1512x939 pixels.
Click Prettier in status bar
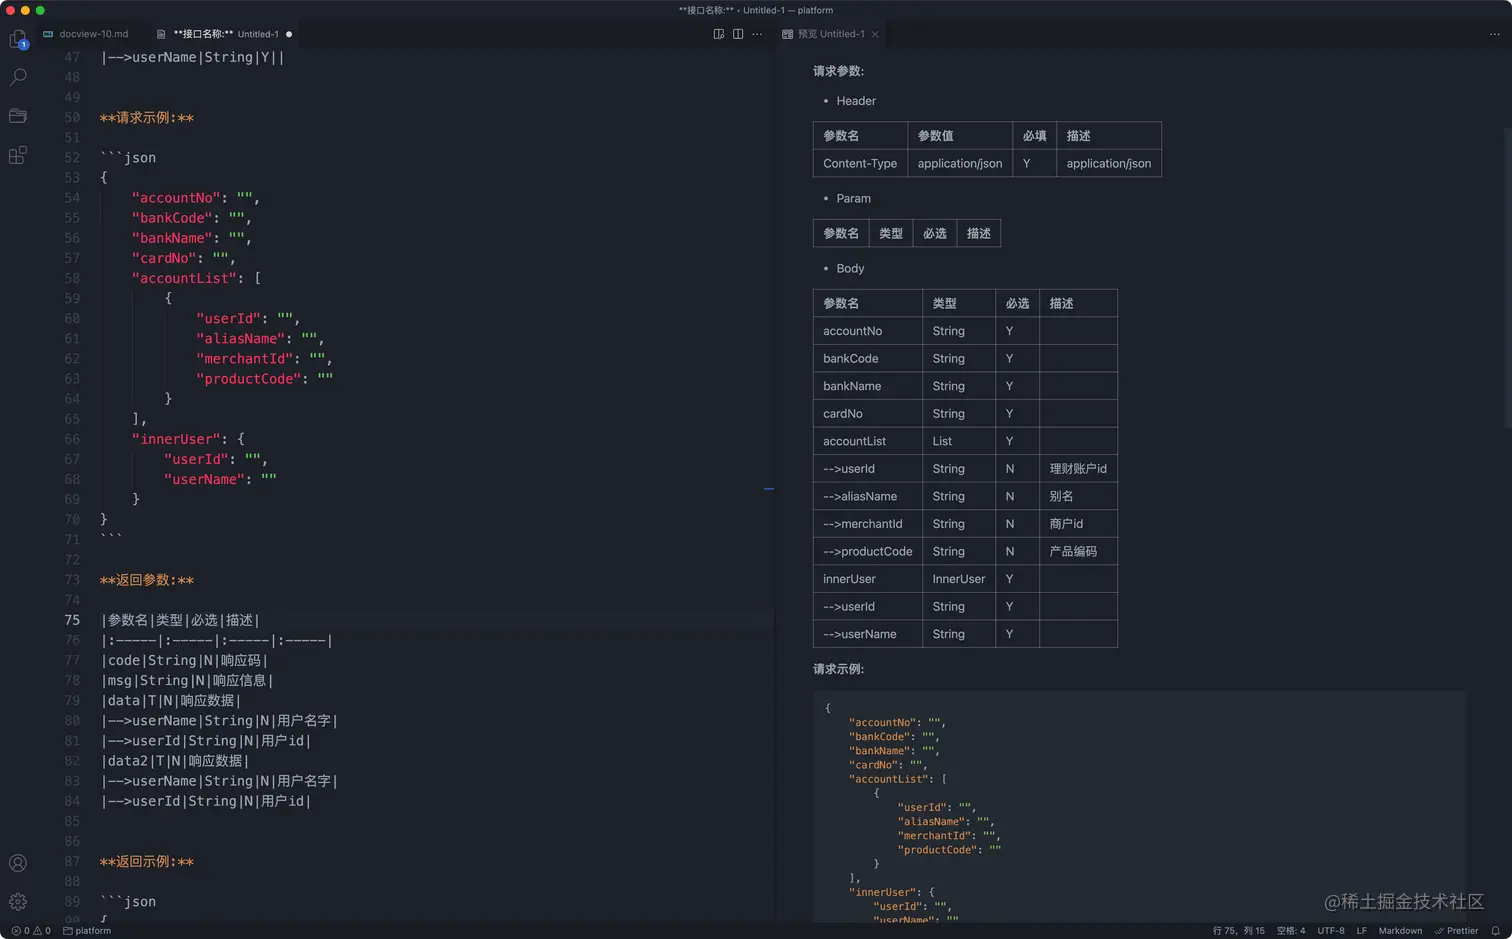(1457, 931)
